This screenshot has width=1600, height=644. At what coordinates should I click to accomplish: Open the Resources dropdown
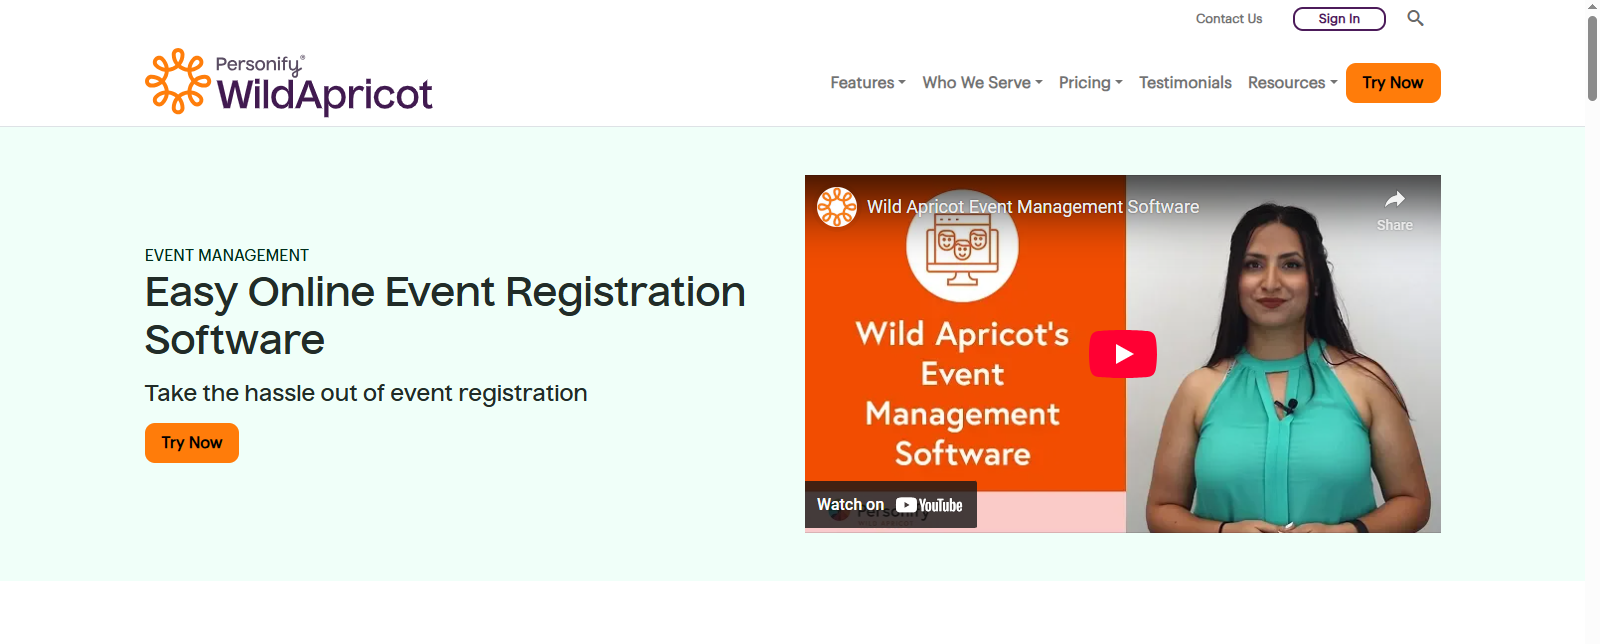(1292, 83)
